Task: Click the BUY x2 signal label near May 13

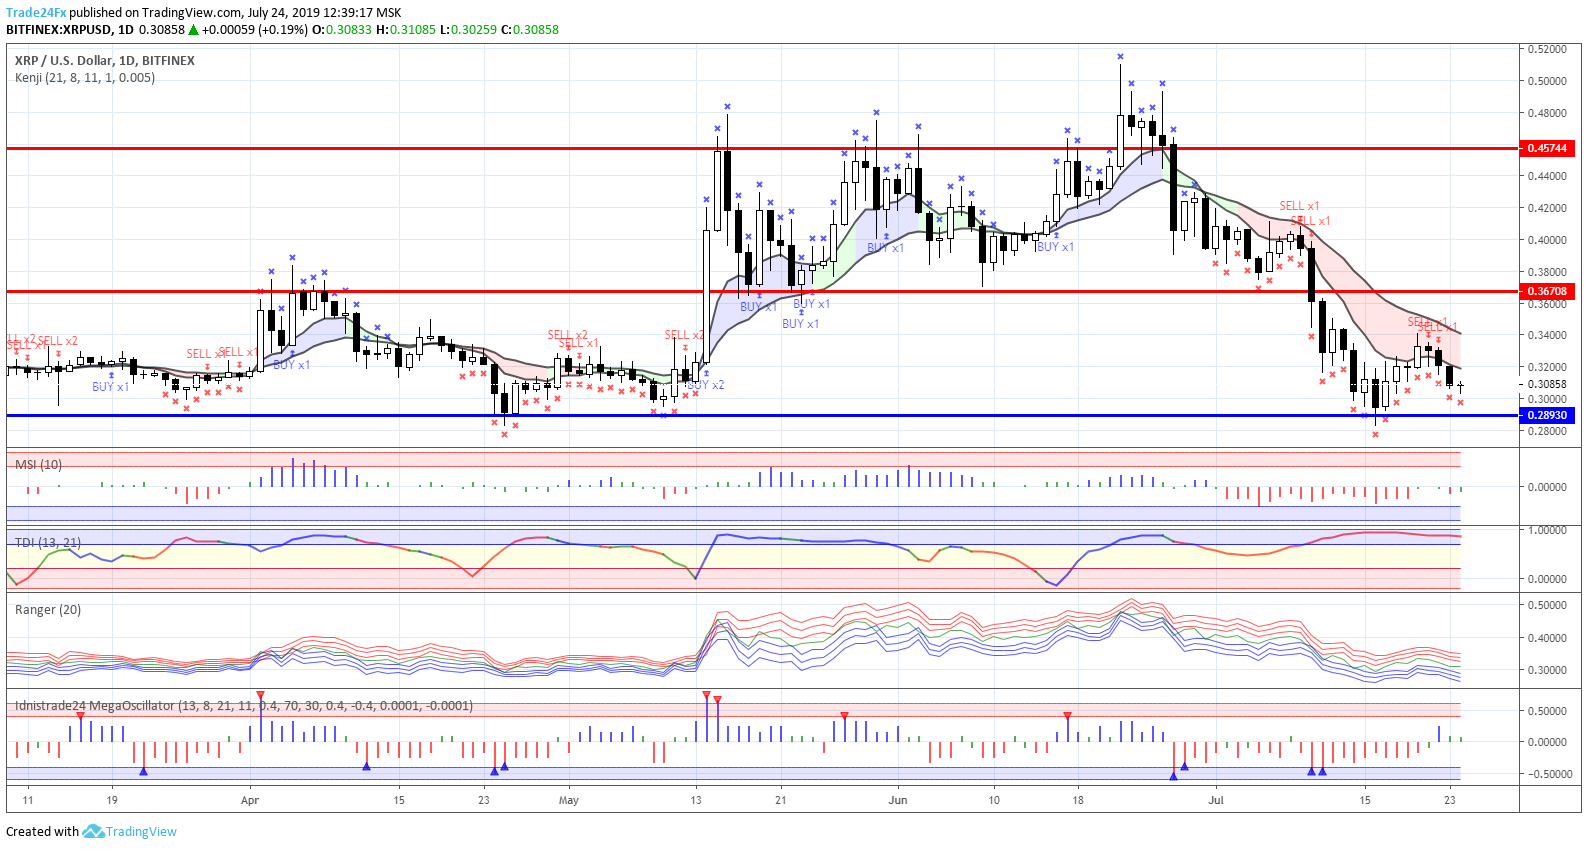Action: click(x=706, y=385)
